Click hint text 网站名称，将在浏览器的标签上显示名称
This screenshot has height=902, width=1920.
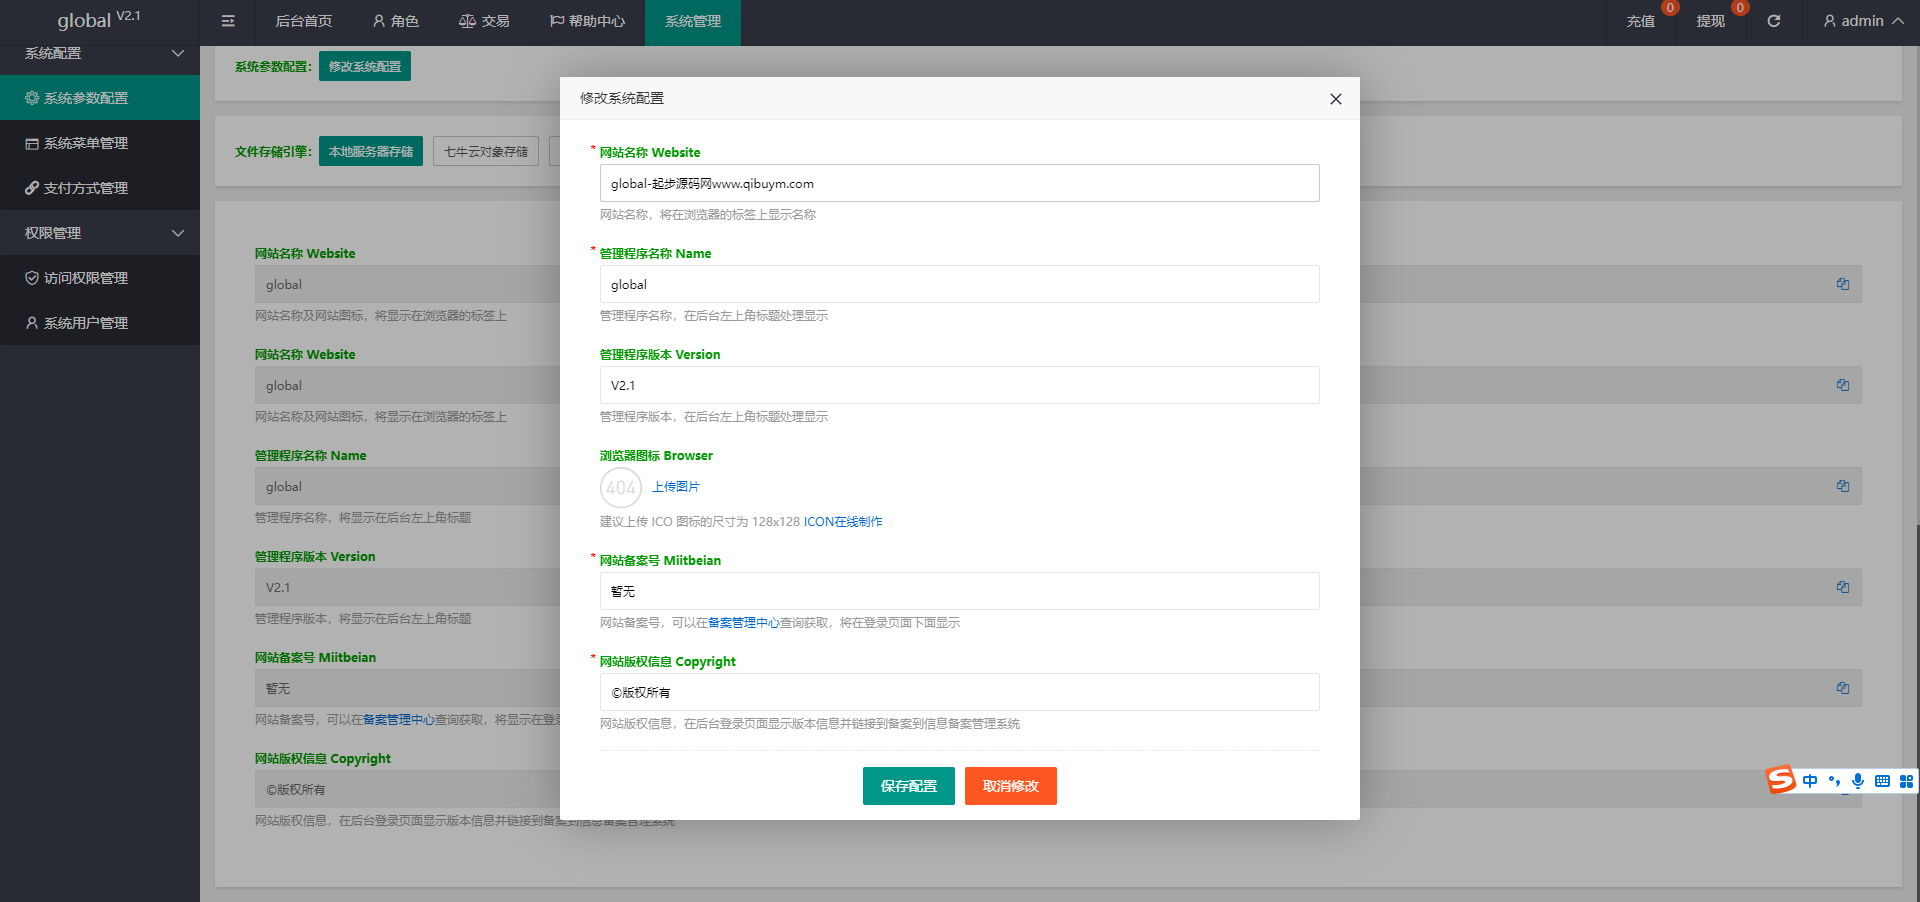(x=708, y=215)
